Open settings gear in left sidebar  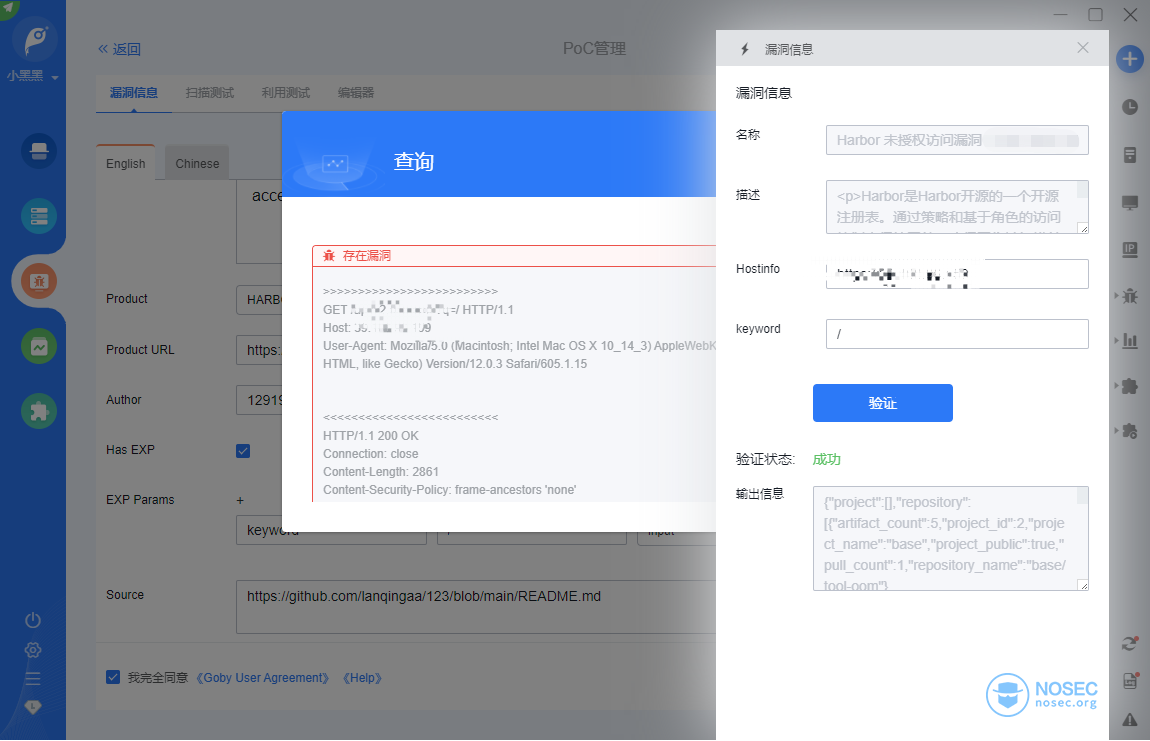tap(33, 650)
